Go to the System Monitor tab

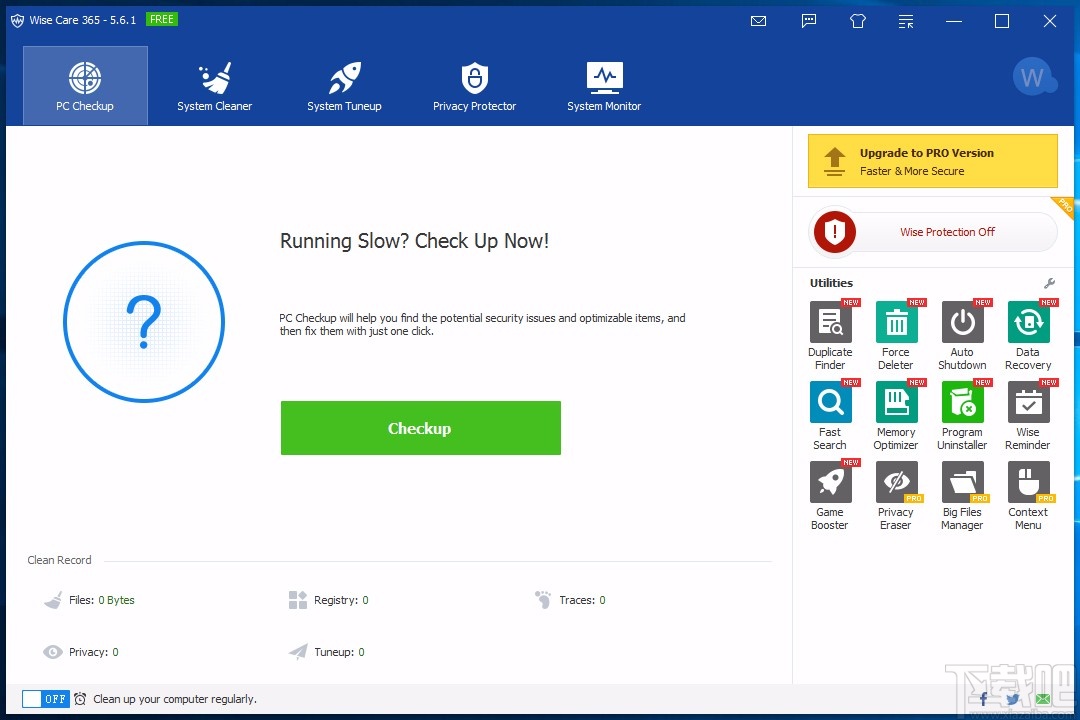pos(604,86)
